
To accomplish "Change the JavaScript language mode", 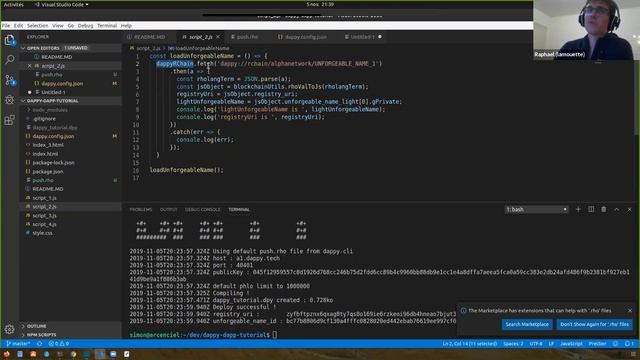I will coord(571,344).
